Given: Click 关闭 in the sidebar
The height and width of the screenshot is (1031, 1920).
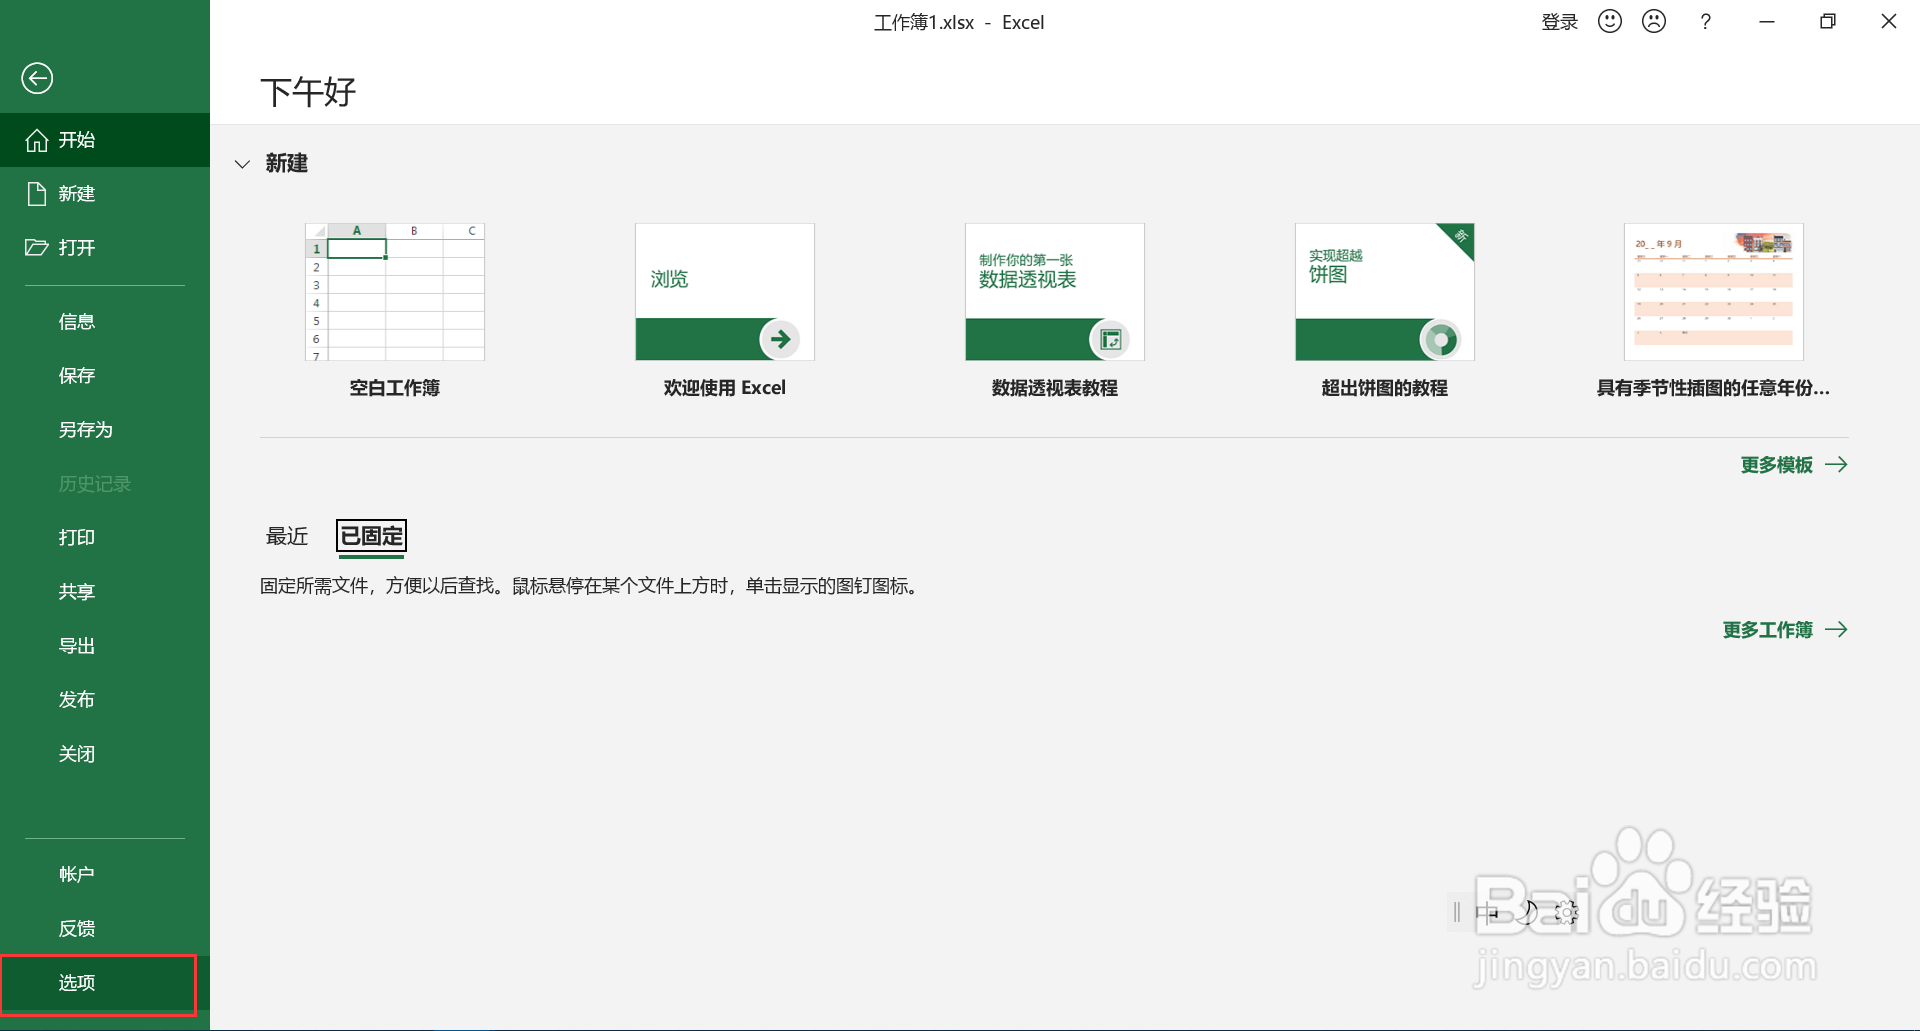Looking at the screenshot, I should coord(77,754).
